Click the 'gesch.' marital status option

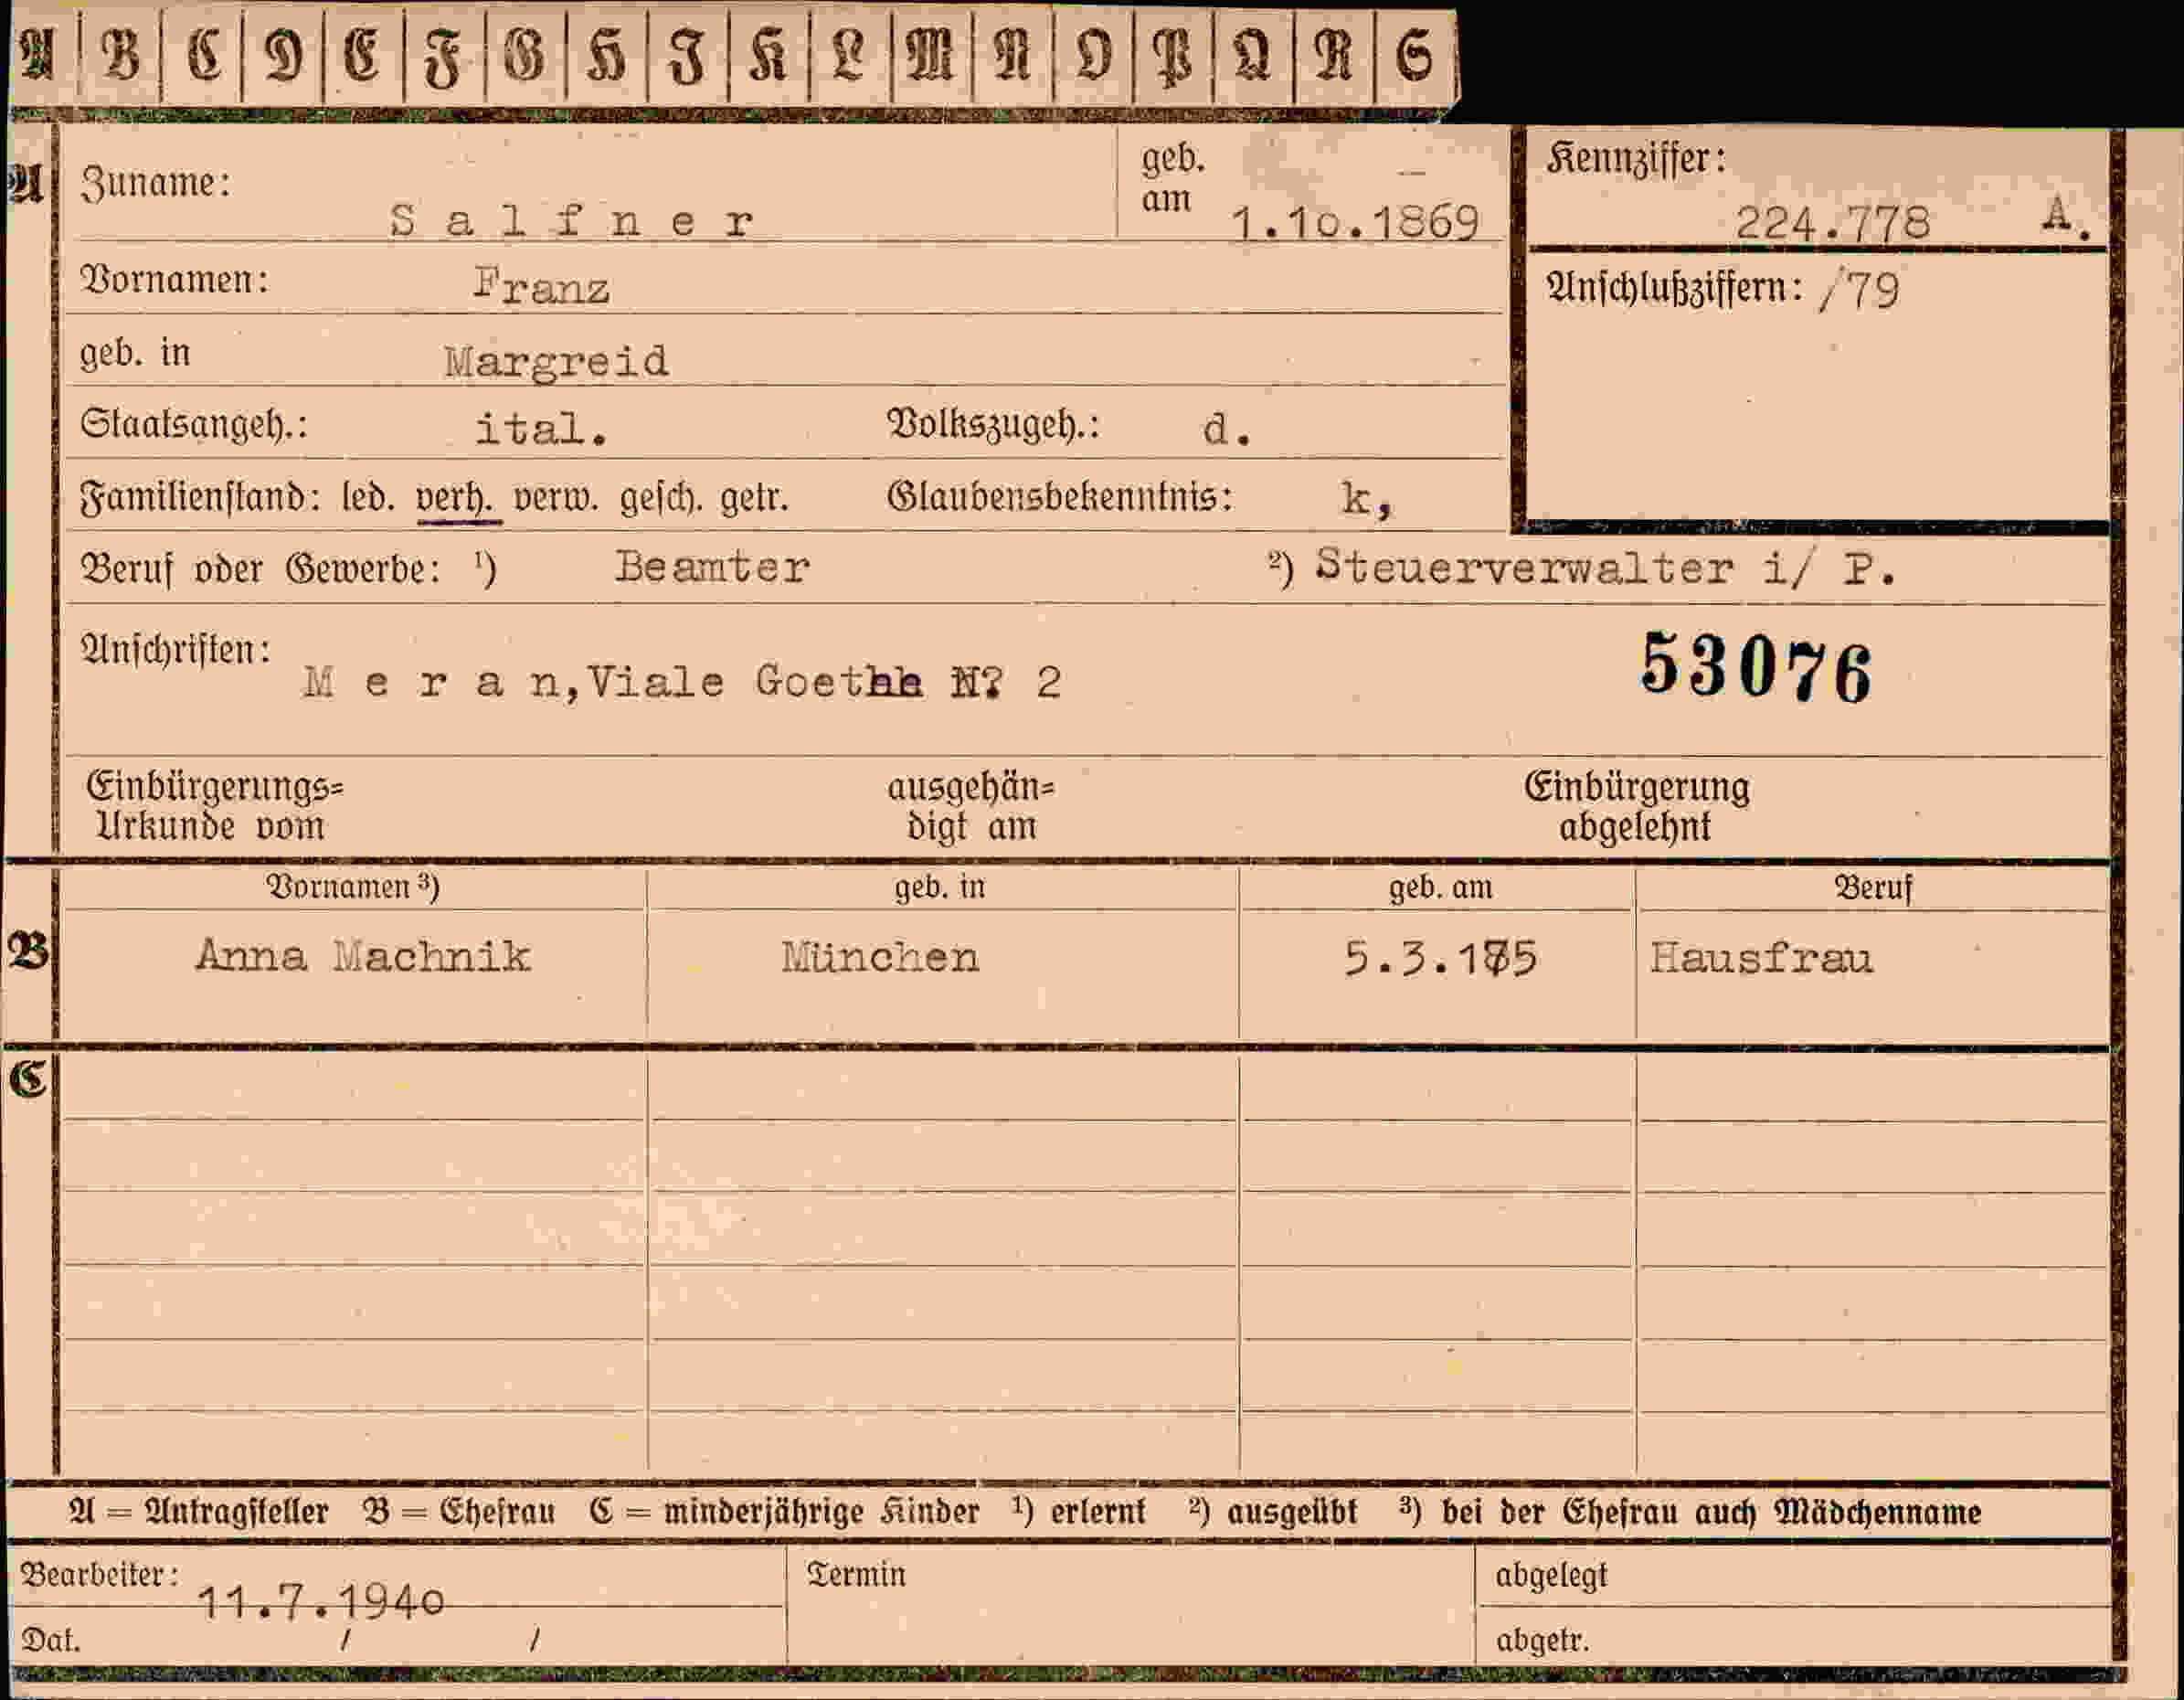[x=660, y=497]
